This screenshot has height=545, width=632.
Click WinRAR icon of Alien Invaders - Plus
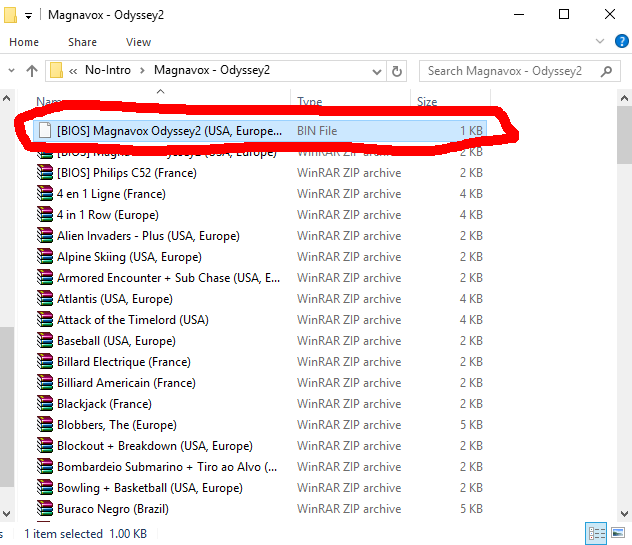coord(45,235)
